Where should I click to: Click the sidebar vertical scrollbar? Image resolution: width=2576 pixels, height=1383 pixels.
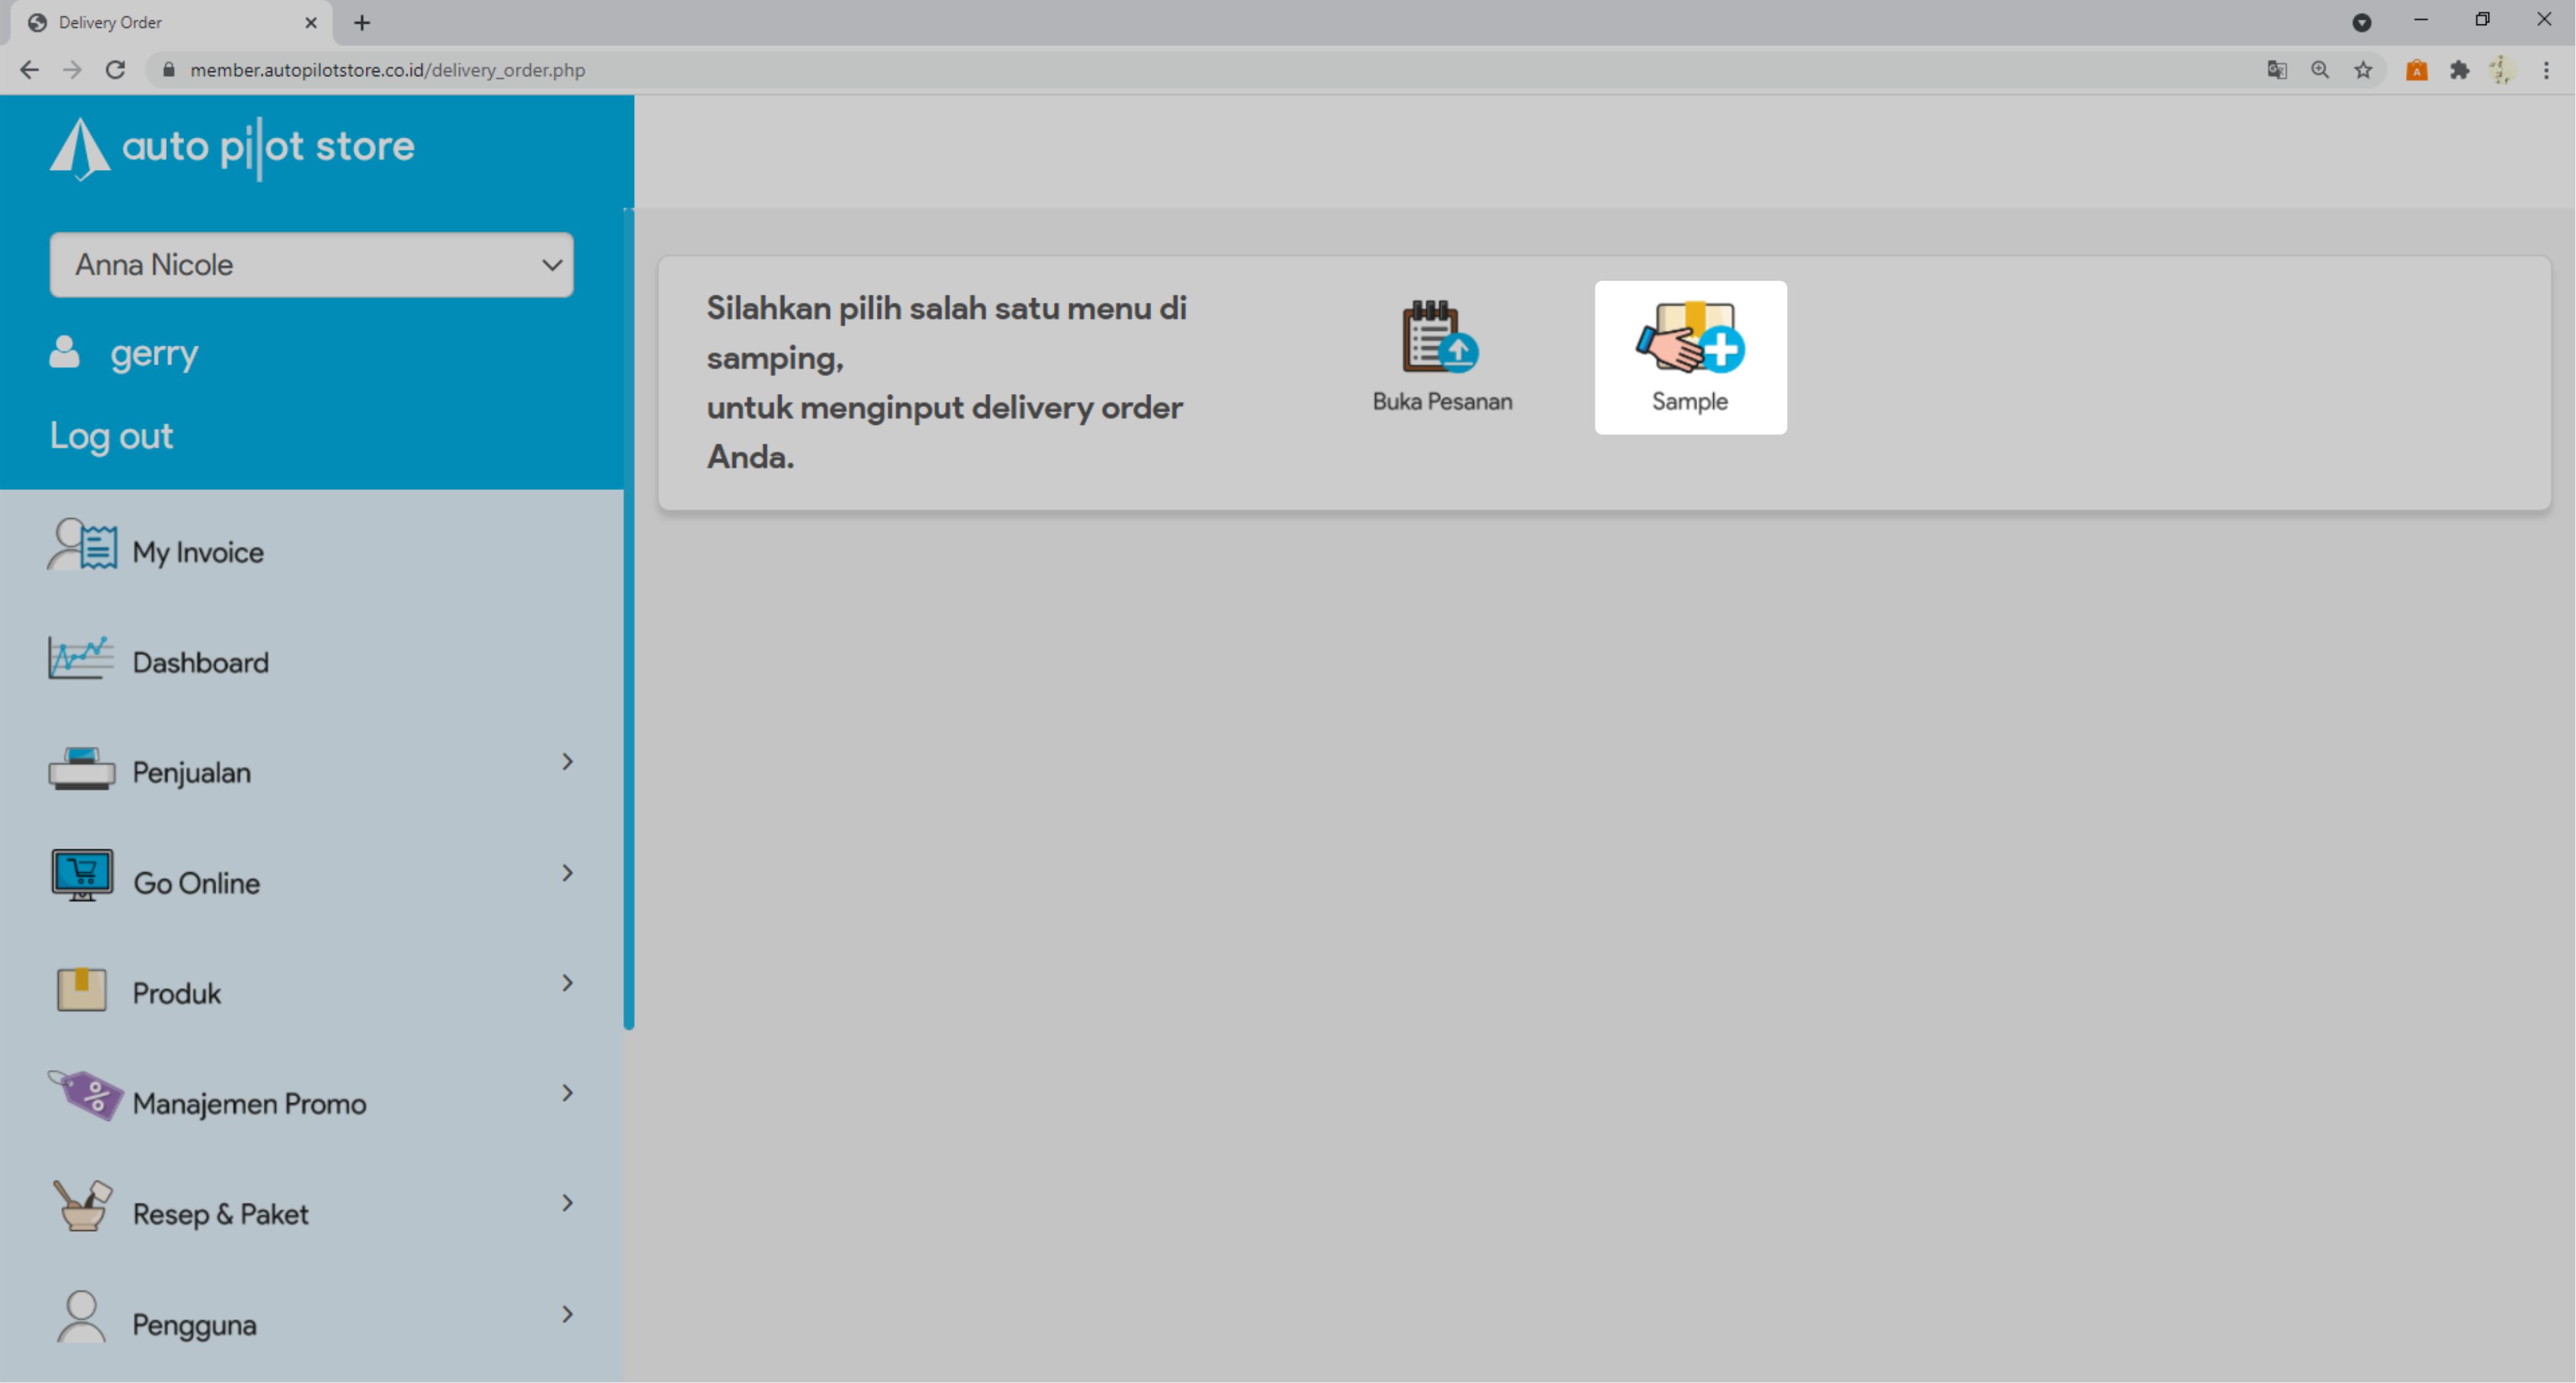point(628,620)
